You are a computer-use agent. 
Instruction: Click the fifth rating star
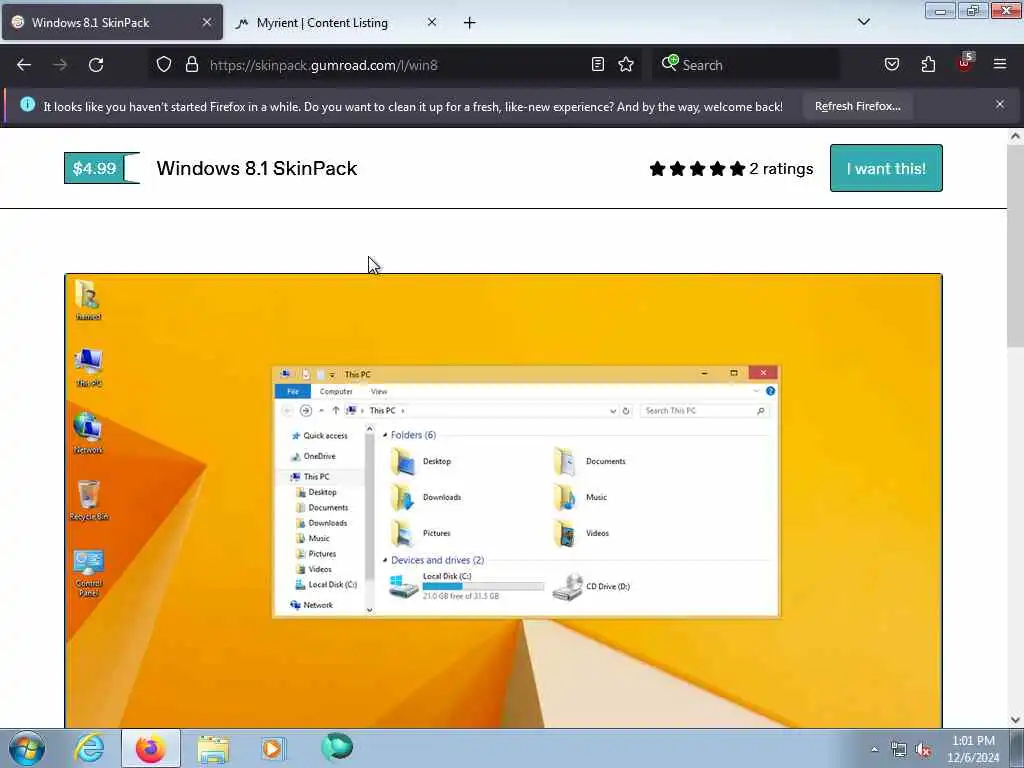click(737, 169)
